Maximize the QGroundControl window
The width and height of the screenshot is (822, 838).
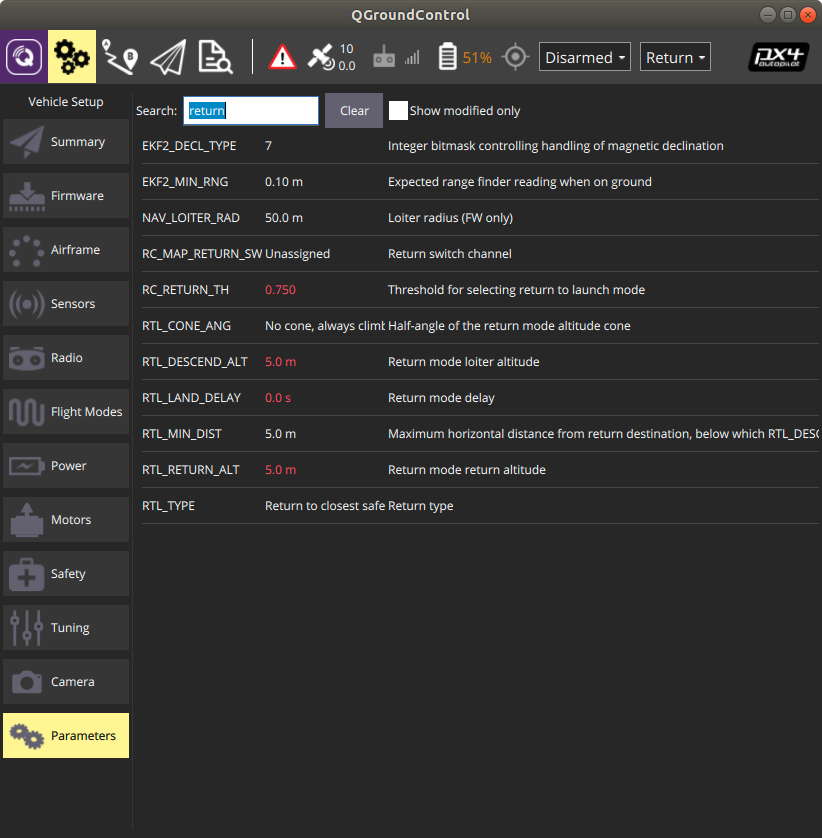(x=788, y=14)
